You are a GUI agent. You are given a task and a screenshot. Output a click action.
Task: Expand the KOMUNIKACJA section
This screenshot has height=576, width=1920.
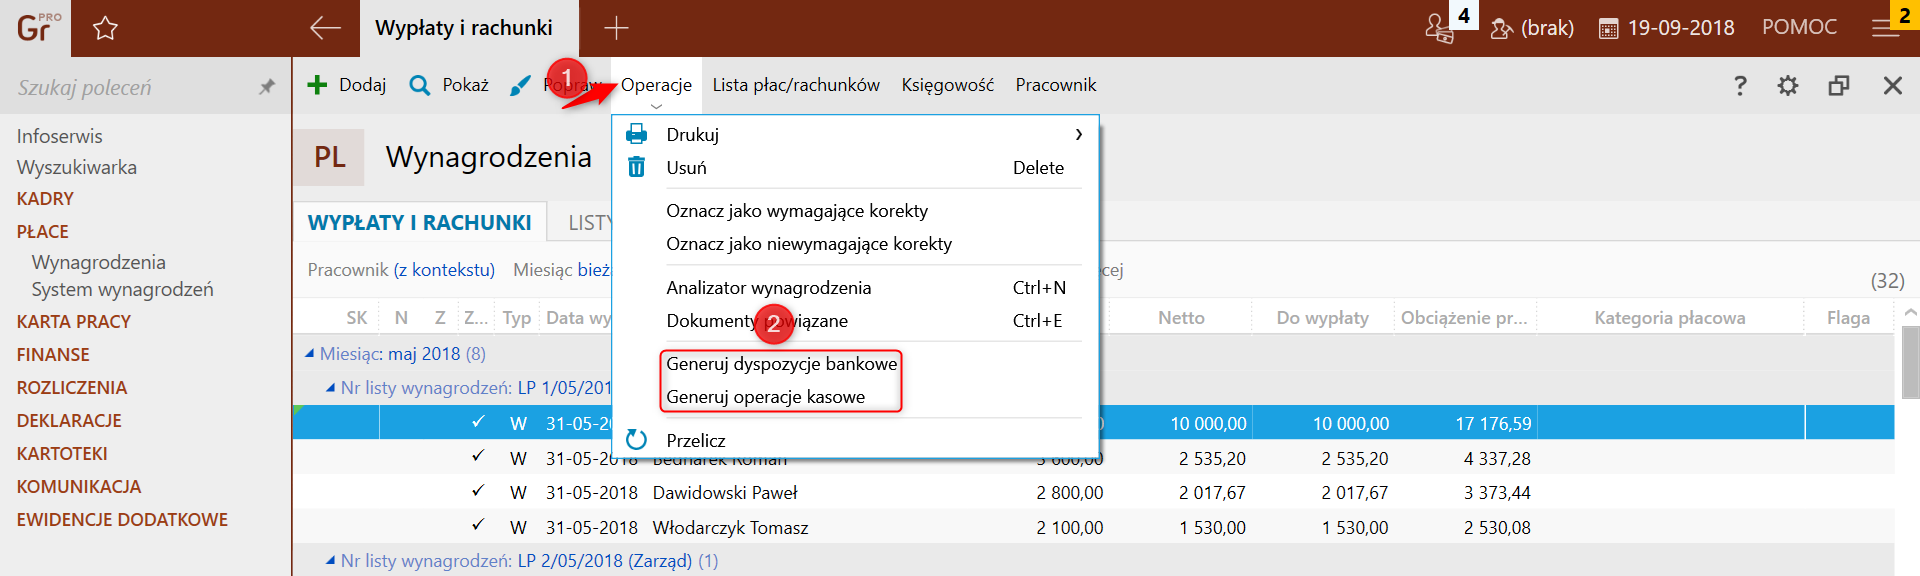tap(79, 487)
